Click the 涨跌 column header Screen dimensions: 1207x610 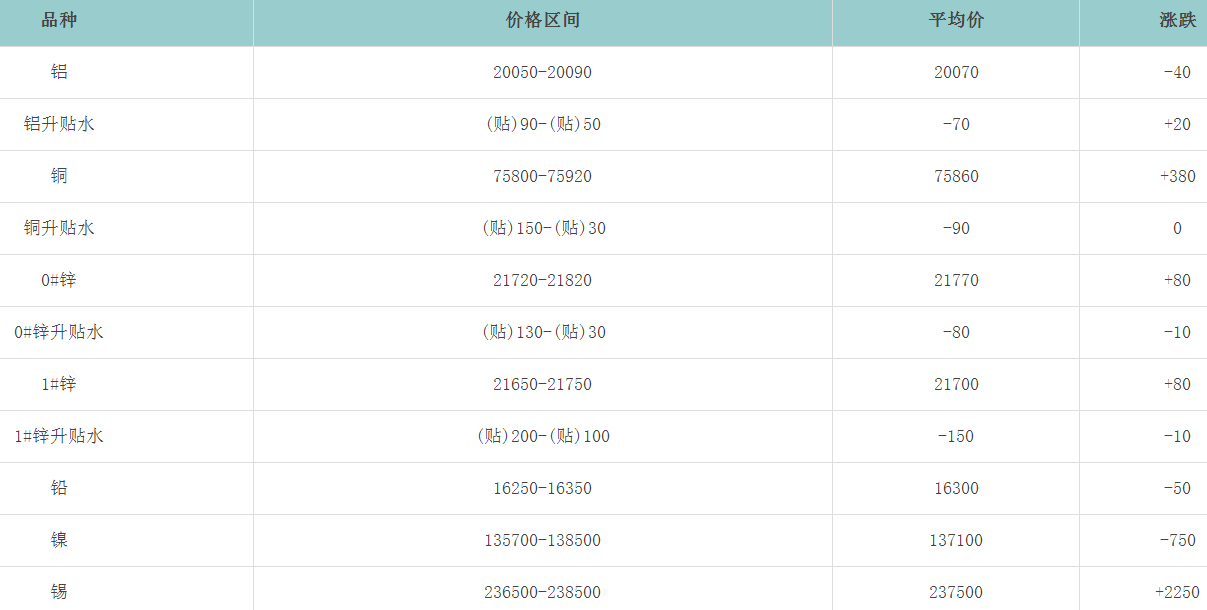click(x=1177, y=21)
